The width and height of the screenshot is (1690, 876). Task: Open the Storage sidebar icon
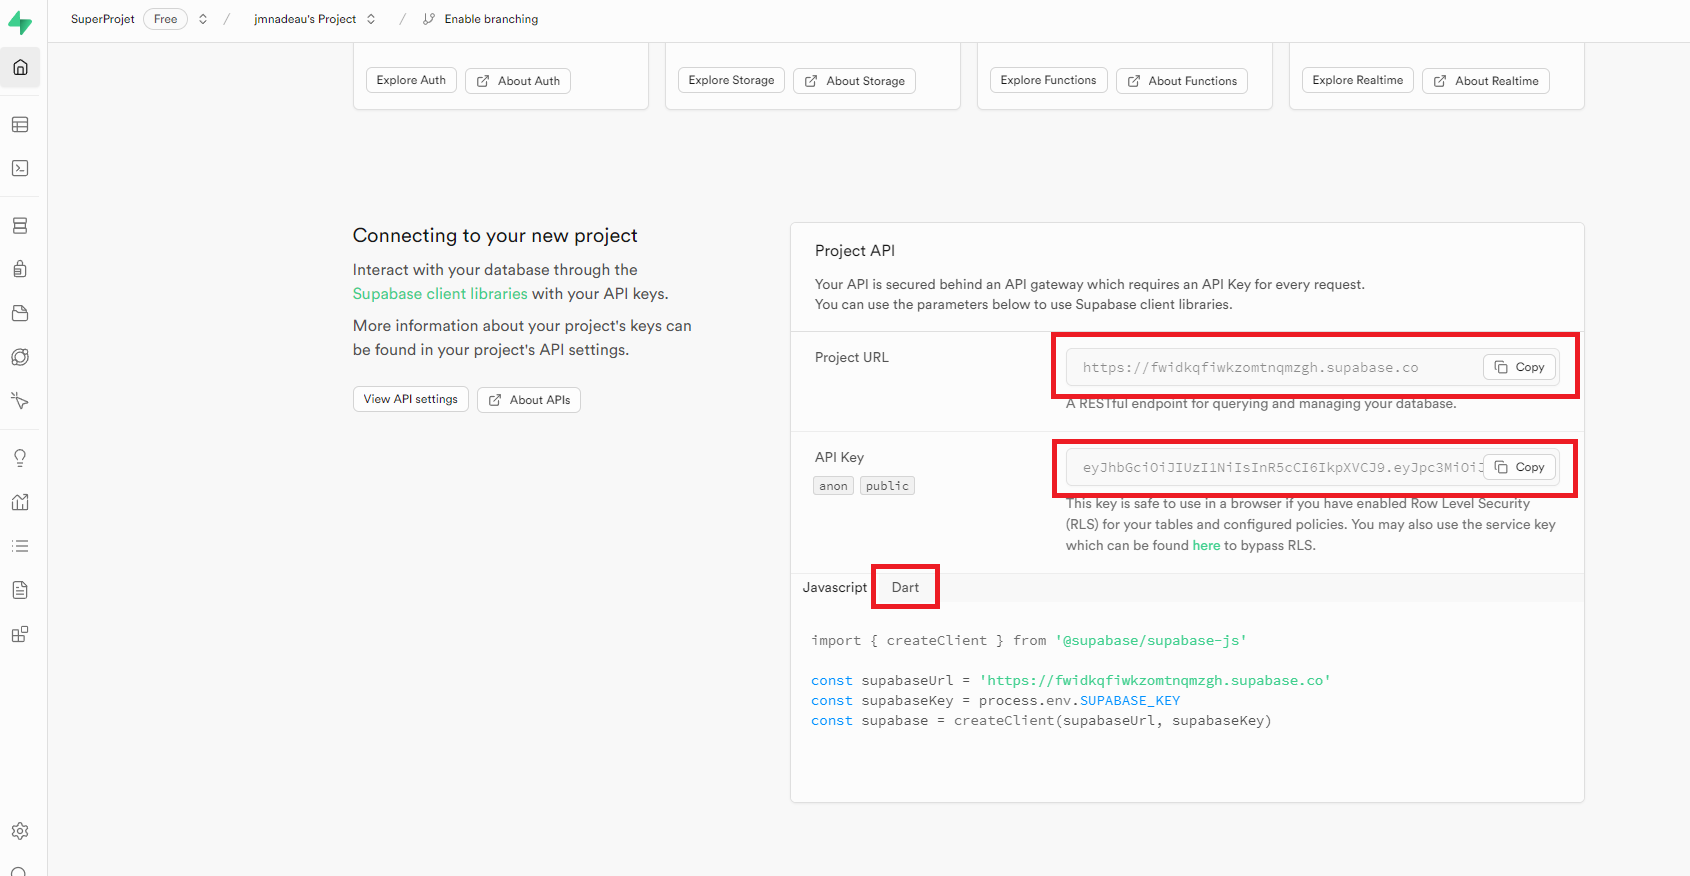[x=20, y=313]
